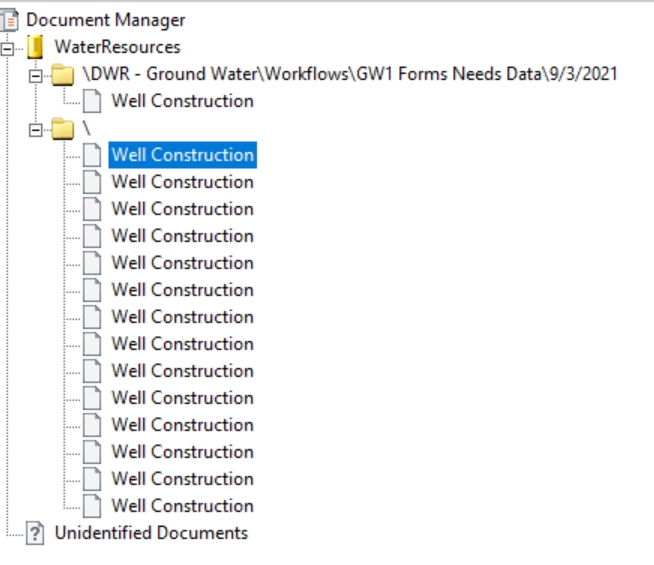
Task: Select the Document Manager root label
Action: 105,20
